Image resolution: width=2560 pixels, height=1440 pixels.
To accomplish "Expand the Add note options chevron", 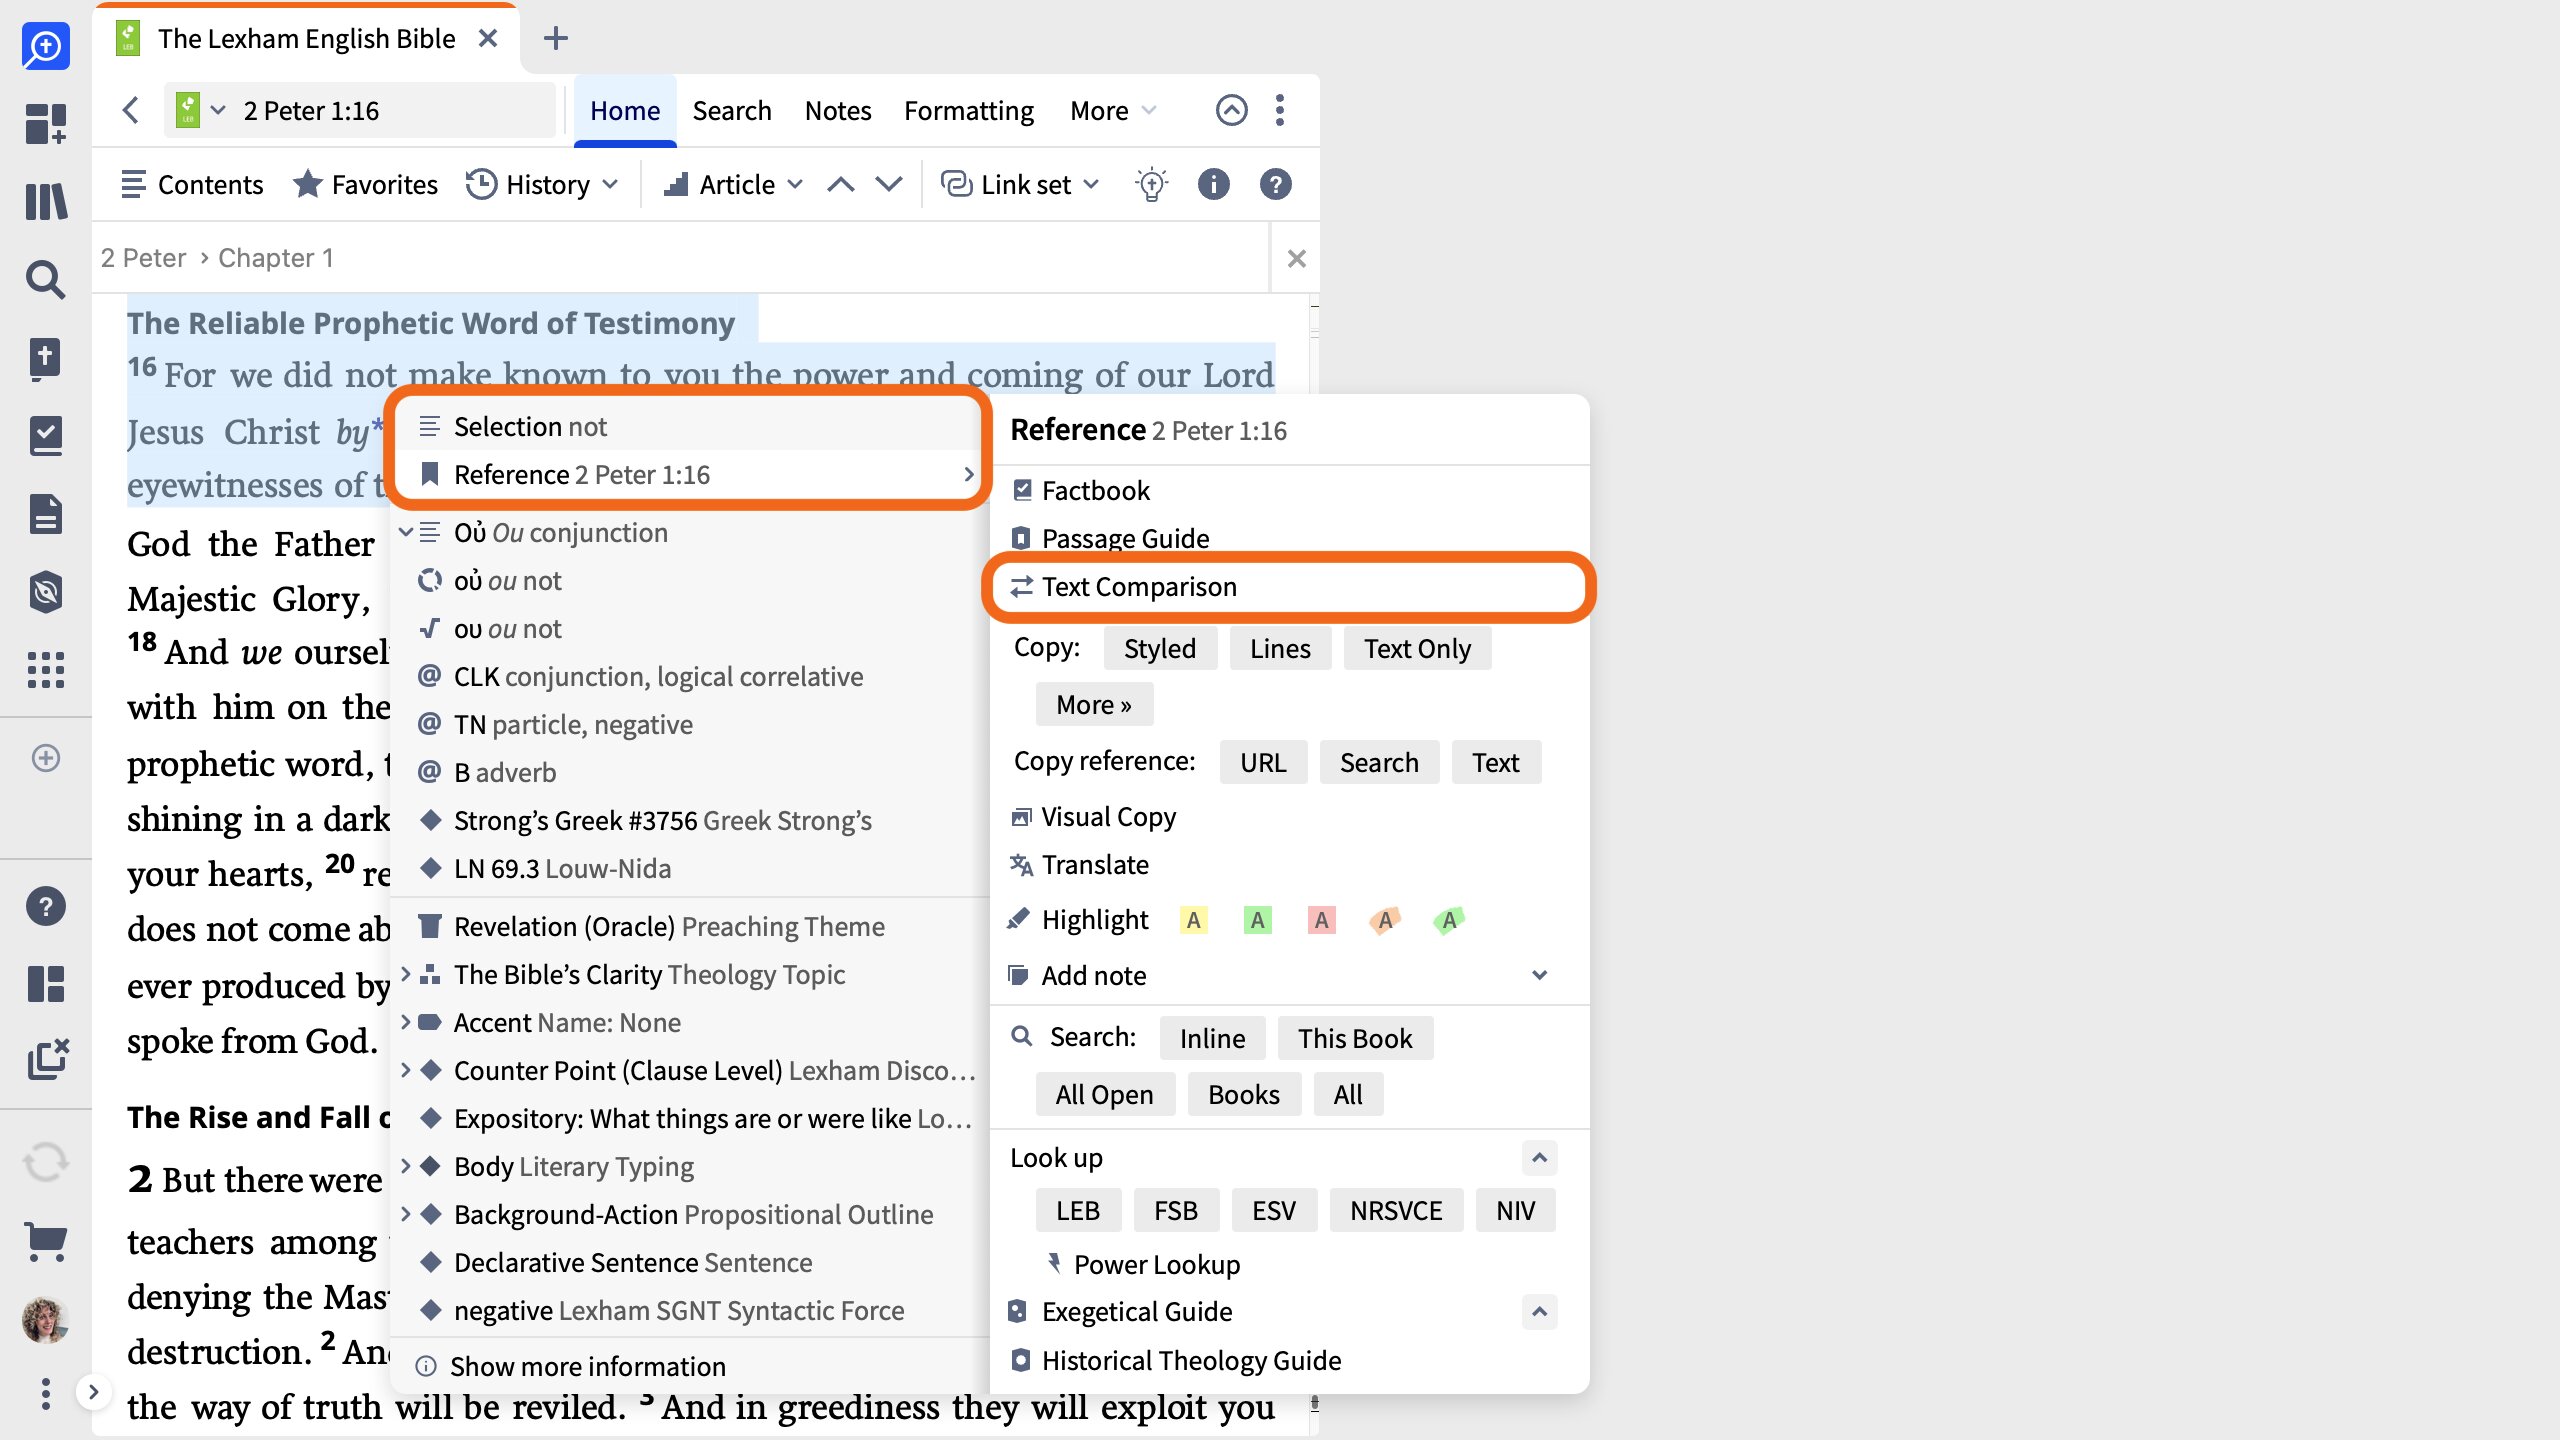I will pyautogui.click(x=1540, y=975).
